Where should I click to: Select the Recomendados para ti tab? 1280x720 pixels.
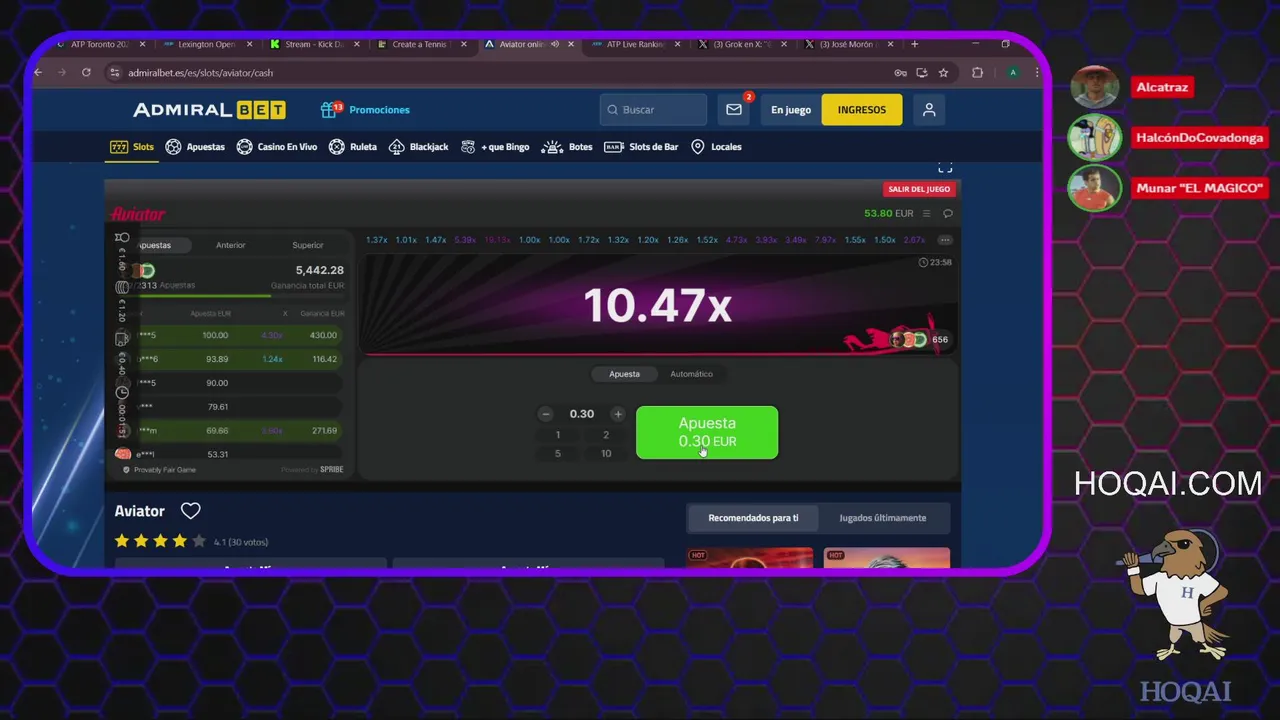753,518
